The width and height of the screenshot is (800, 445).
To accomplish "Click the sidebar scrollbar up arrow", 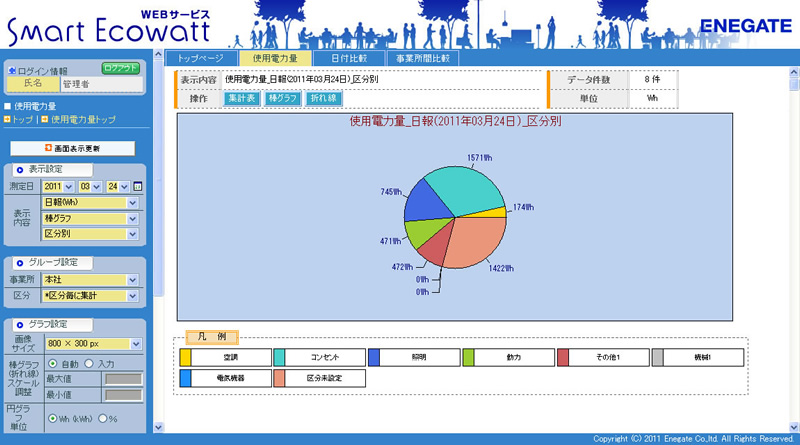I will point(158,55).
